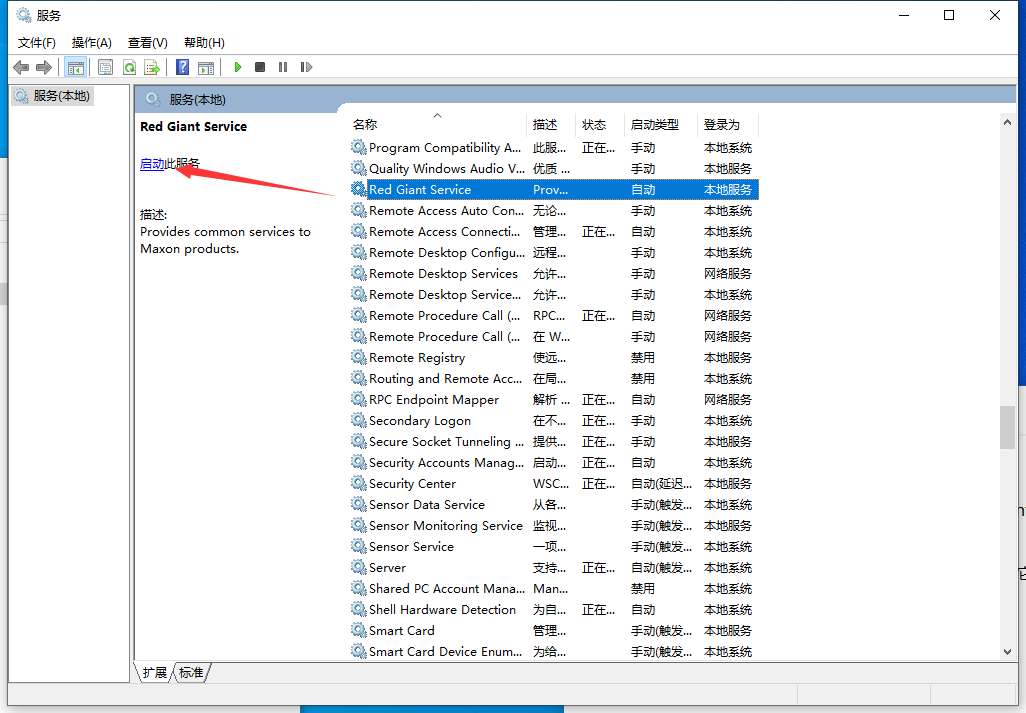This screenshot has width=1026, height=713.
Task: Sort by the 状态 column header
Action: [x=599, y=124]
